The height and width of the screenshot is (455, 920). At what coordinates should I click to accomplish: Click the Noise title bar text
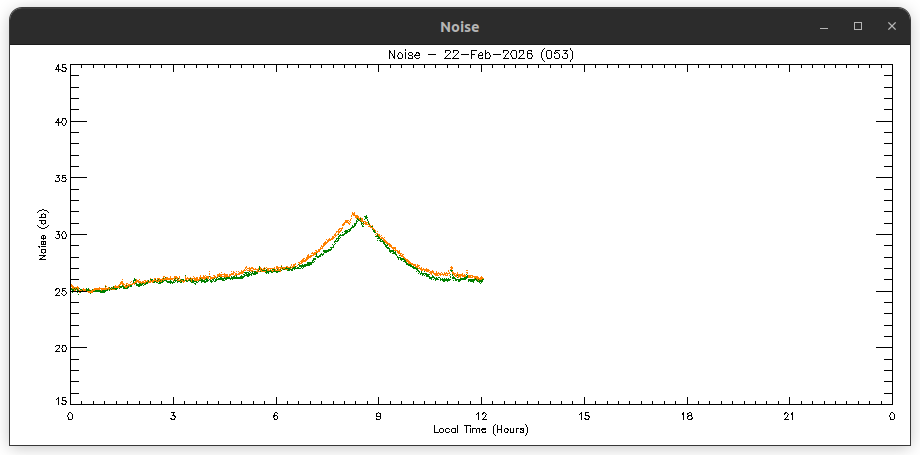point(459,27)
